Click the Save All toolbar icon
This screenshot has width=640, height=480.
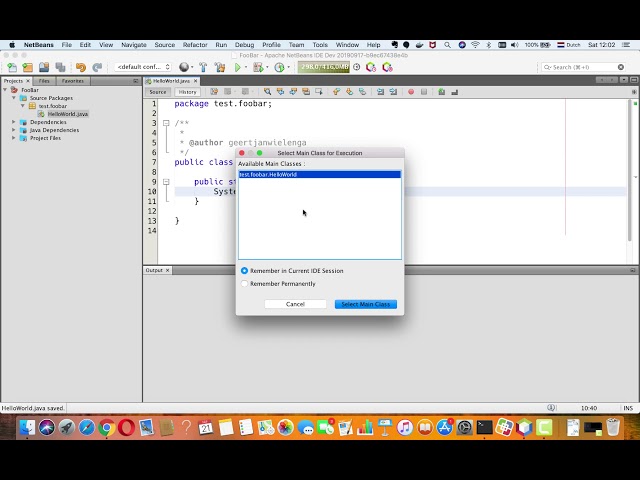(60, 67)
